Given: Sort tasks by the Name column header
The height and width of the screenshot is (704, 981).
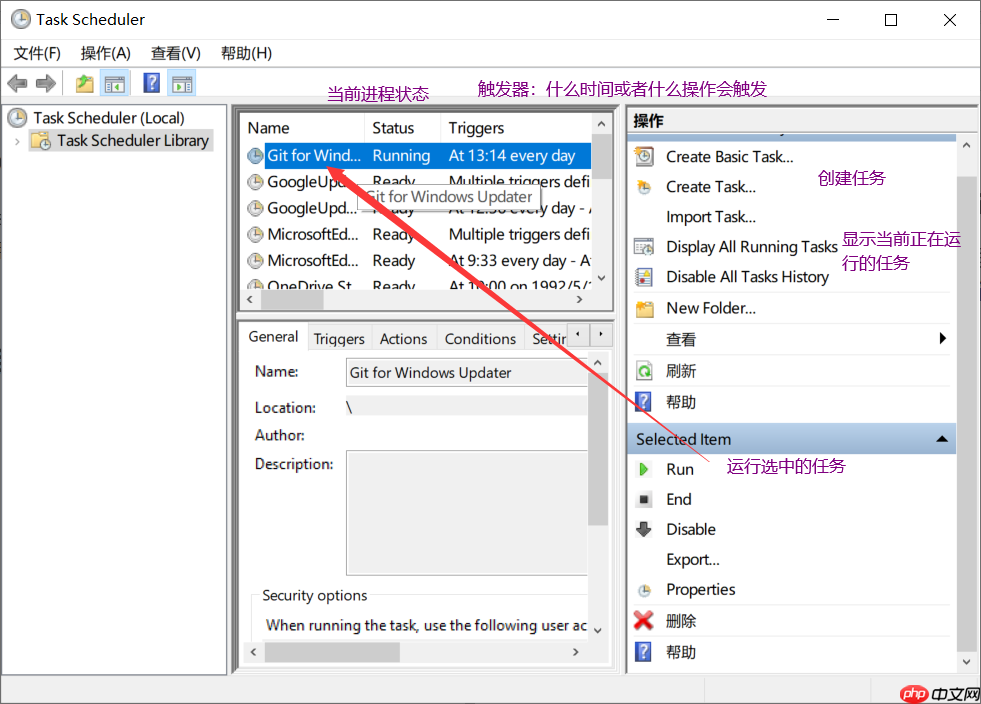Looking at the screenshot, I should (303, 128).
